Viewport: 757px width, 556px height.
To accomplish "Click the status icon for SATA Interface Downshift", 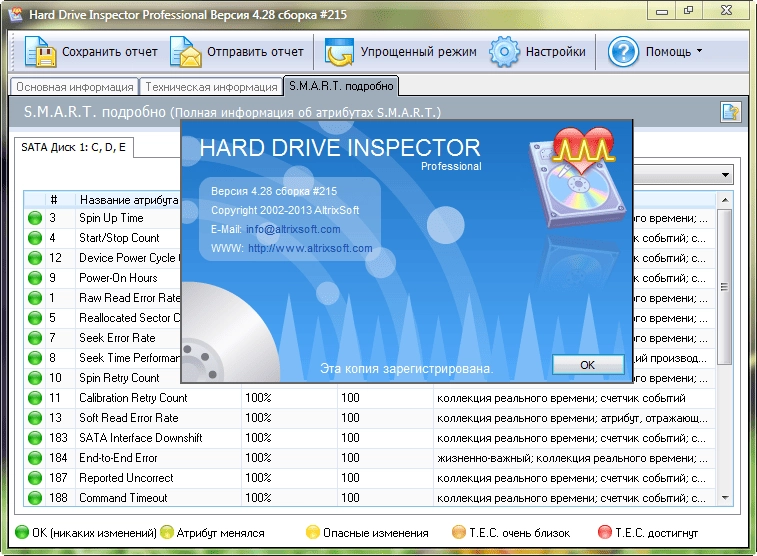I will pos(35,438).
